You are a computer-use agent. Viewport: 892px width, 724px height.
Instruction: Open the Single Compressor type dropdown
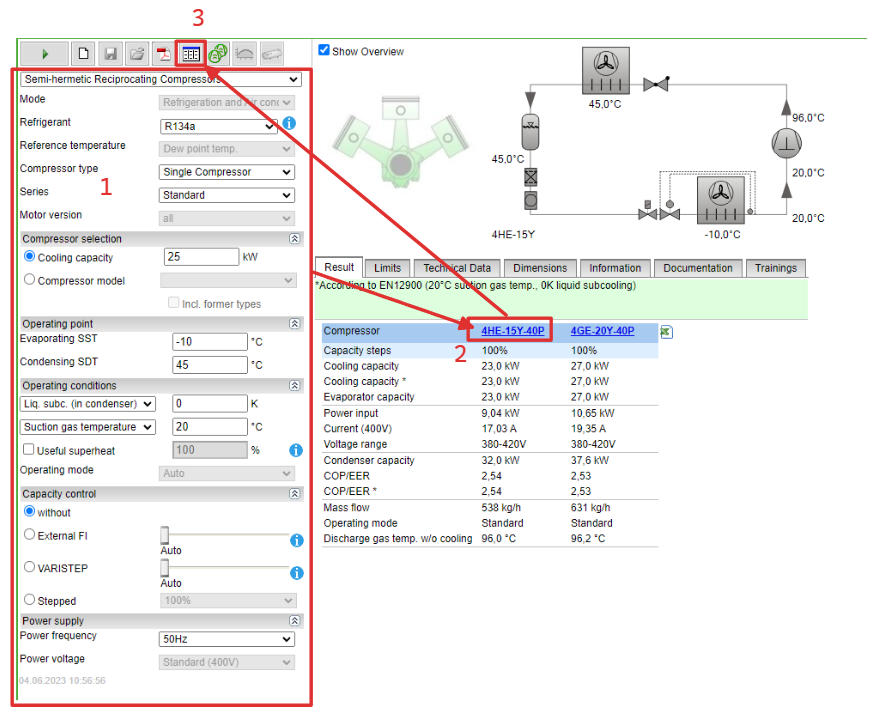[x=227, y=172]
